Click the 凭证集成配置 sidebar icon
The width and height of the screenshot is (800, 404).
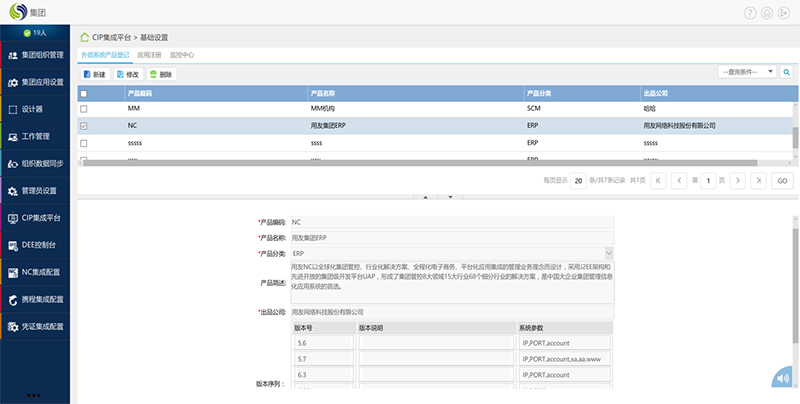(x=13, y=326)
